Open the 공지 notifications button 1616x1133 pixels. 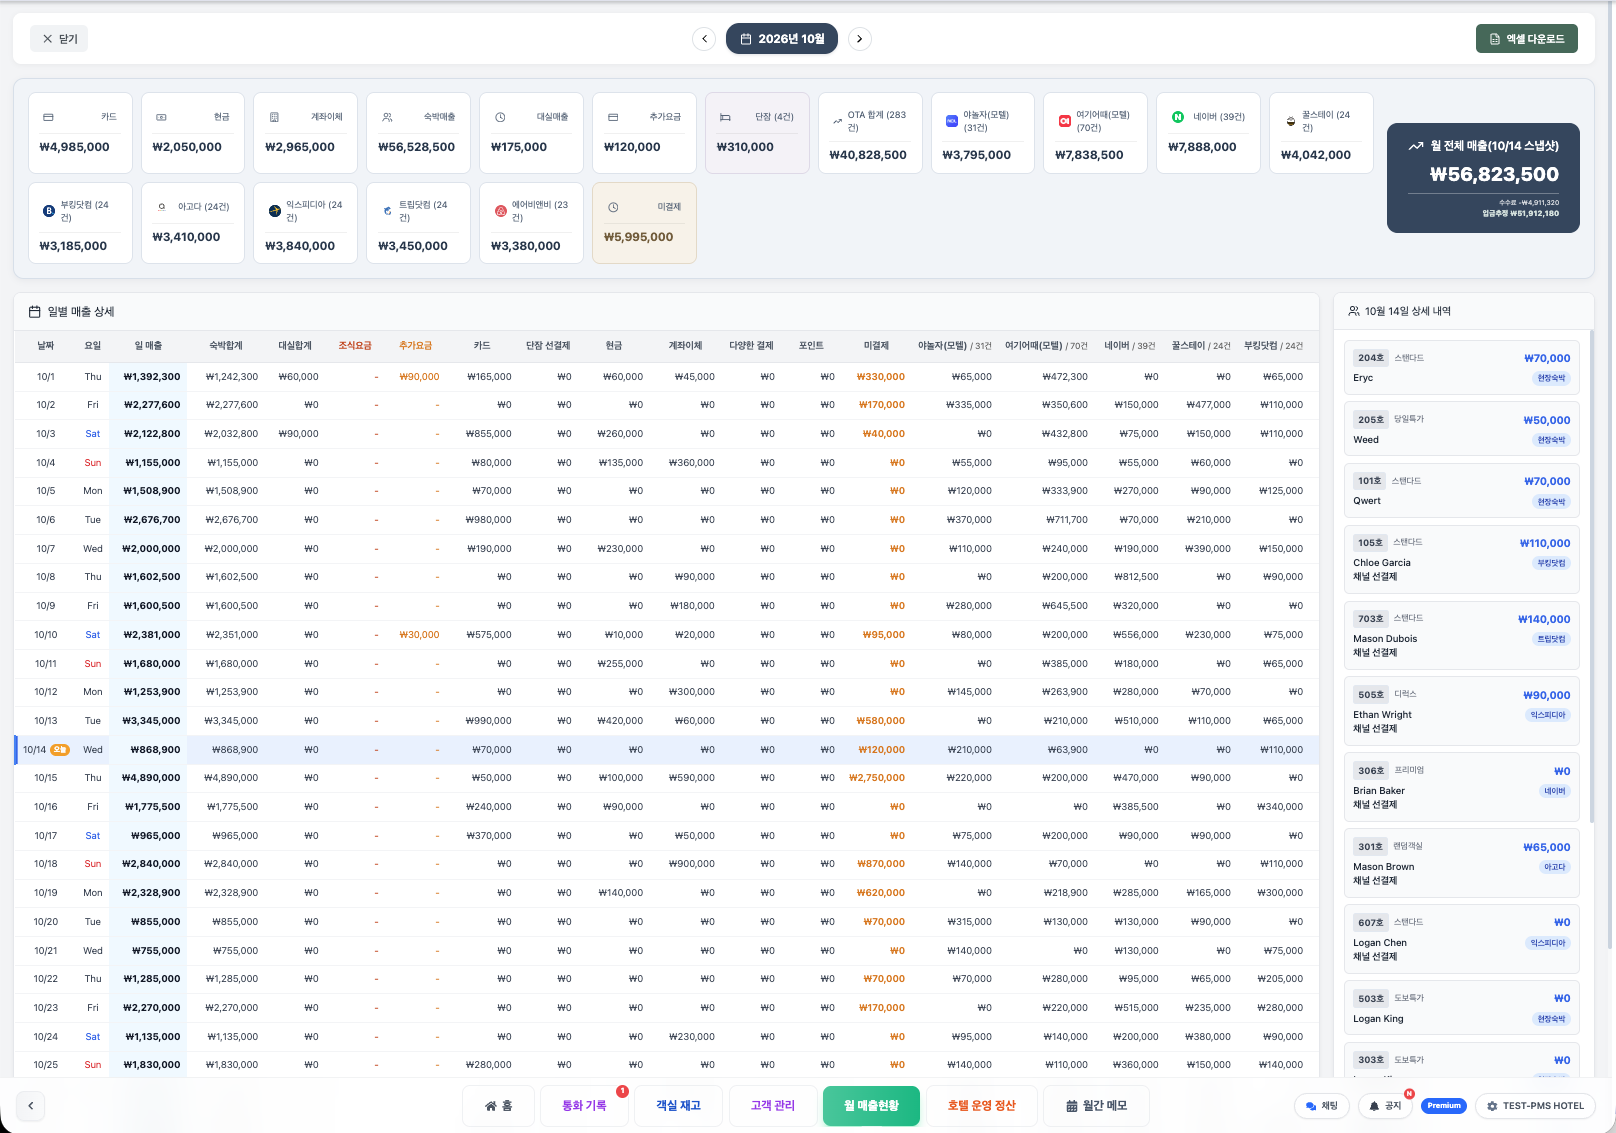coord(1385,1106)
